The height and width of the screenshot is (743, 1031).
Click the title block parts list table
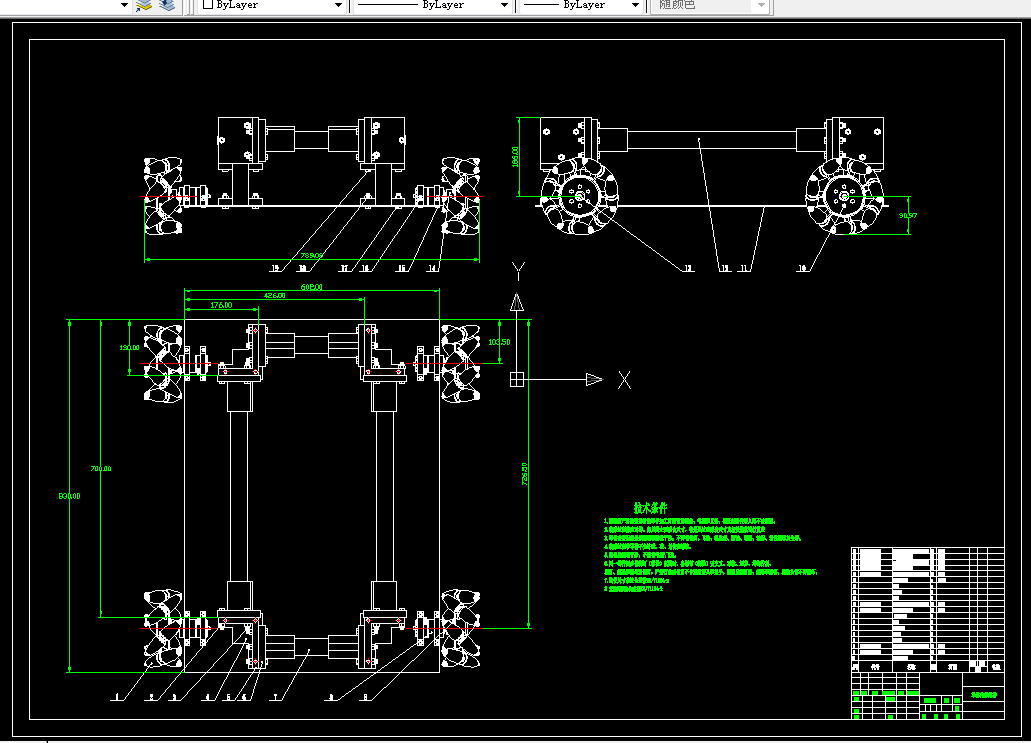coord(928,610)
